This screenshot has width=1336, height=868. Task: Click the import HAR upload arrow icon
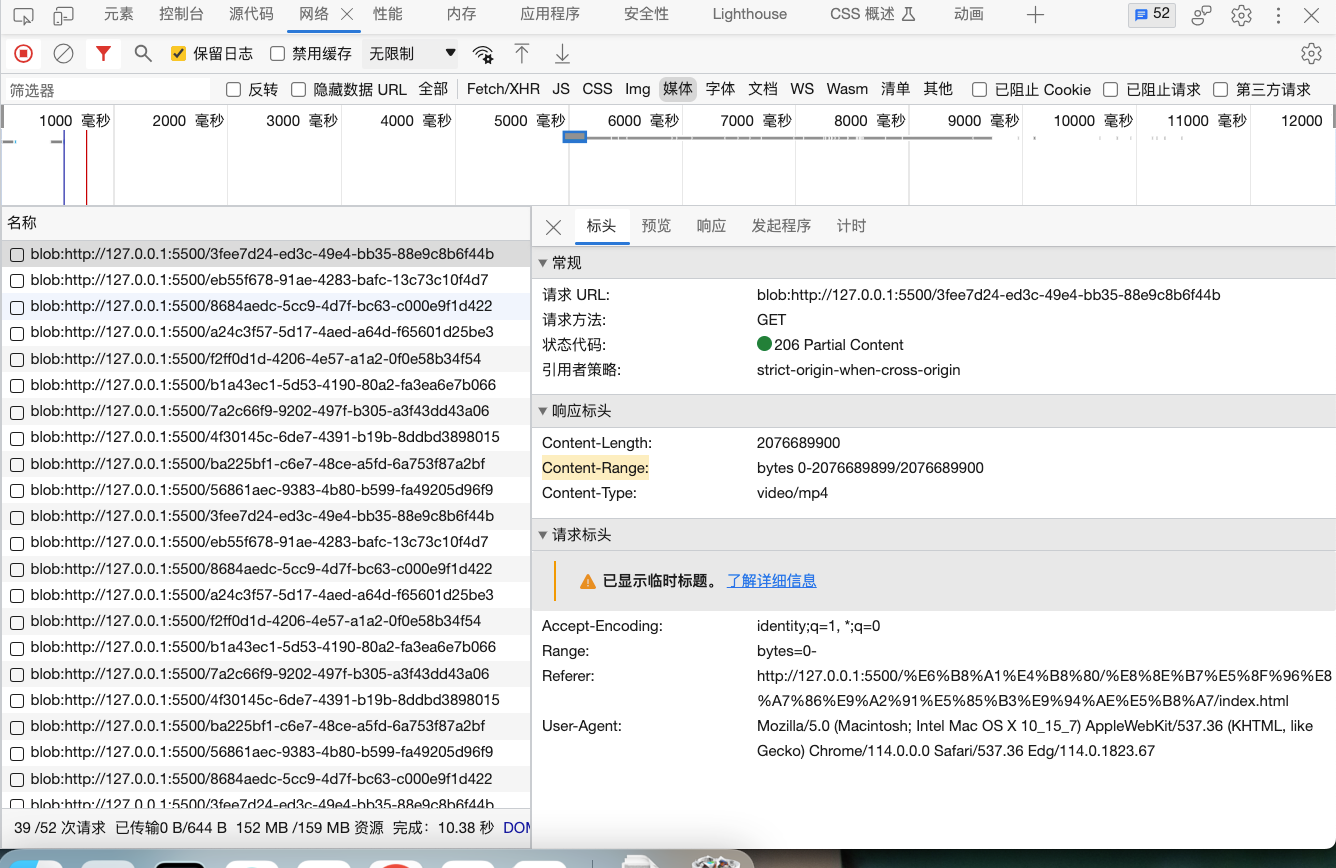(x=522, y=53)
